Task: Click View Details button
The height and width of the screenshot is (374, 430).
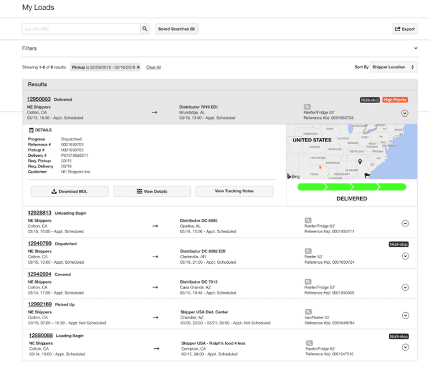Action: pos(152,191)
